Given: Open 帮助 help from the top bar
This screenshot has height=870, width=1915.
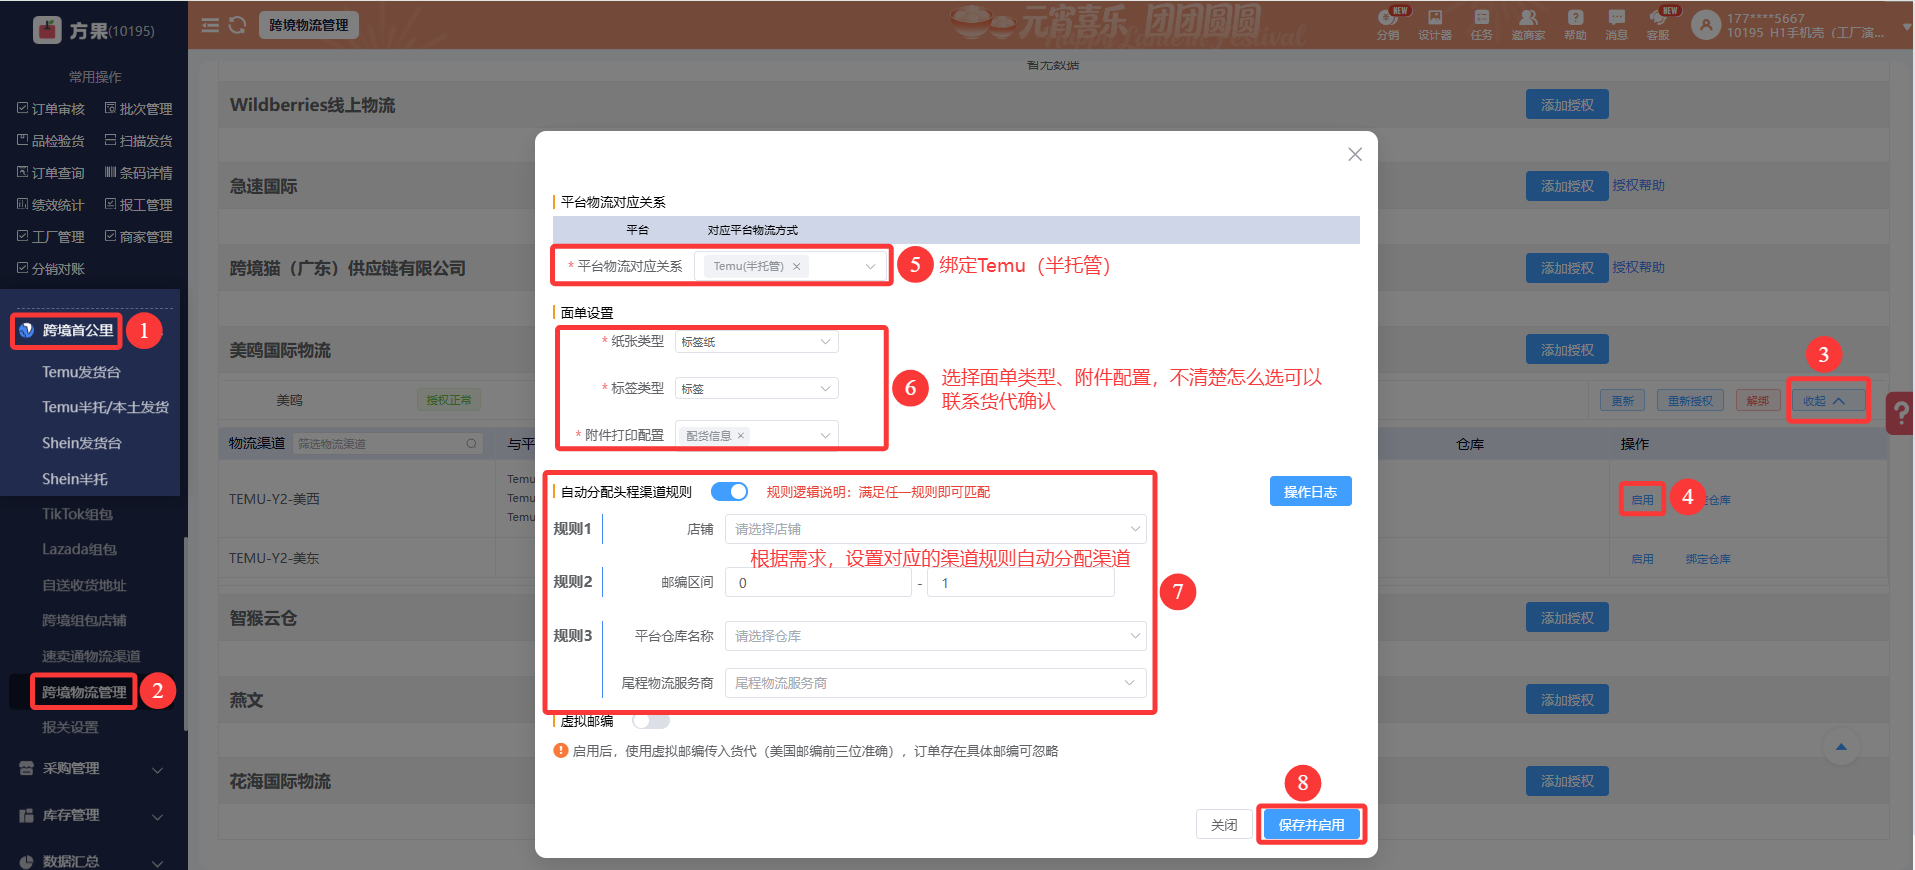Looking at the screenshot, I should tap(1575, 24).
